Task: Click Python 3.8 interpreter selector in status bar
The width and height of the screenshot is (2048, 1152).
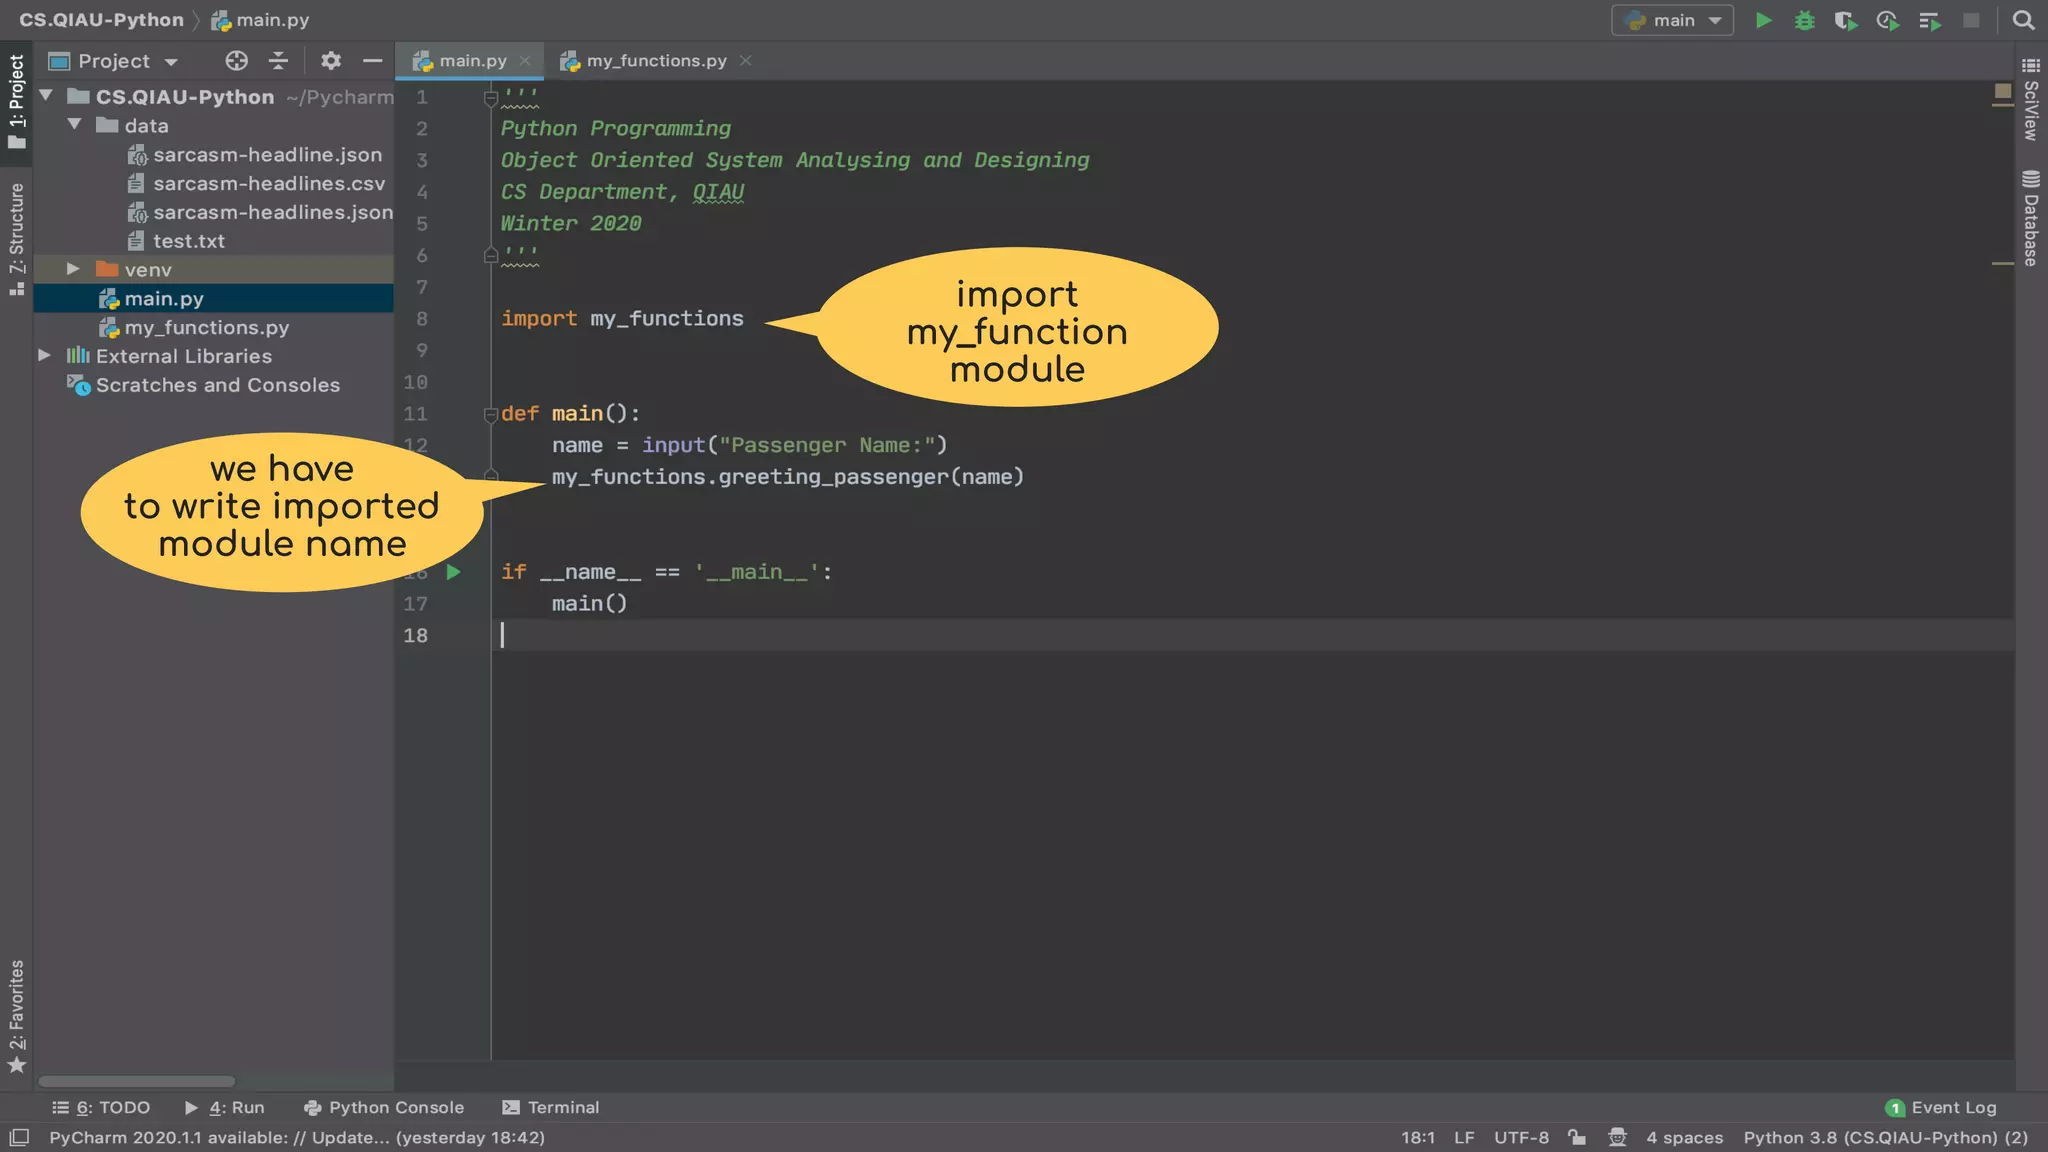Action: coord(1885,1137)
